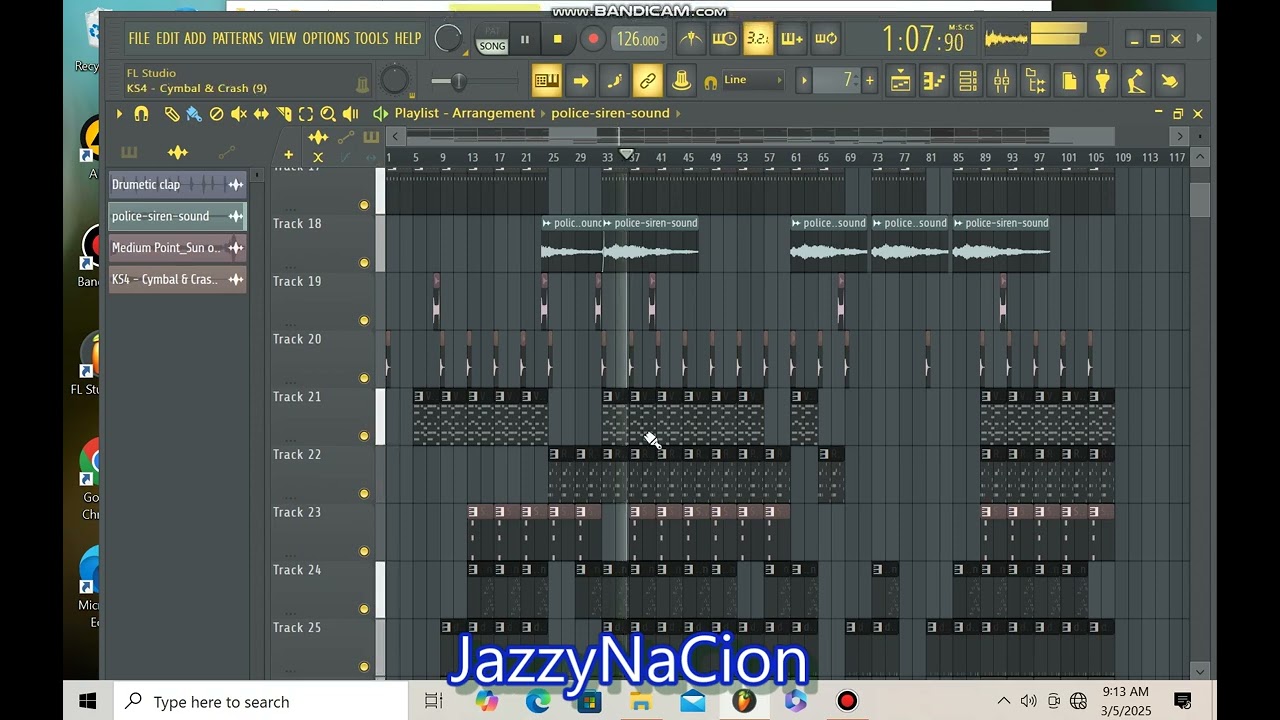Open Microsoft Edge in taskbar
The width and height of the screenshot is (1280, 720).
538,701
